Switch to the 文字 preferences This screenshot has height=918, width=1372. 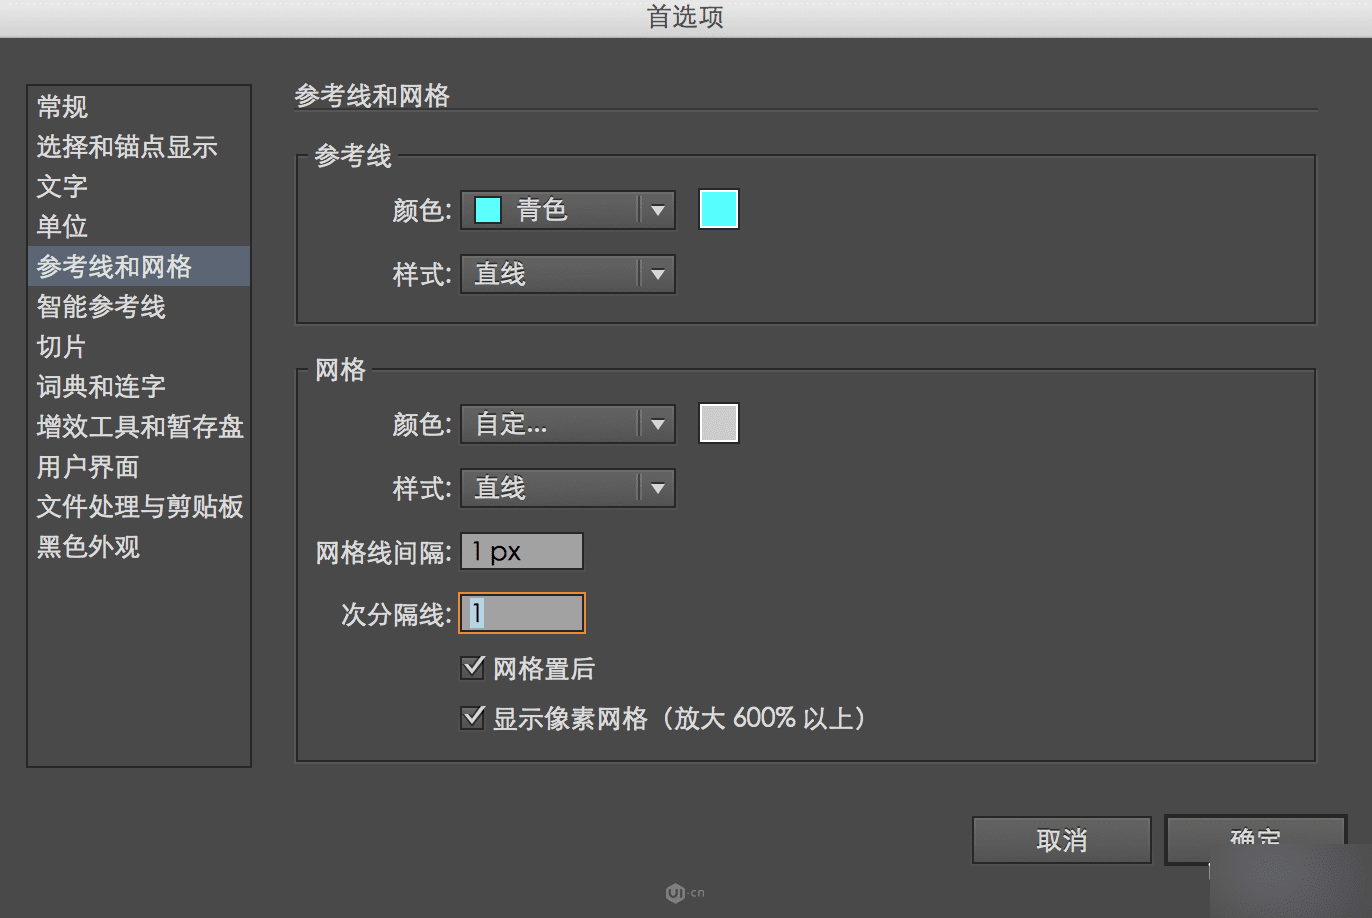(62, 187)
